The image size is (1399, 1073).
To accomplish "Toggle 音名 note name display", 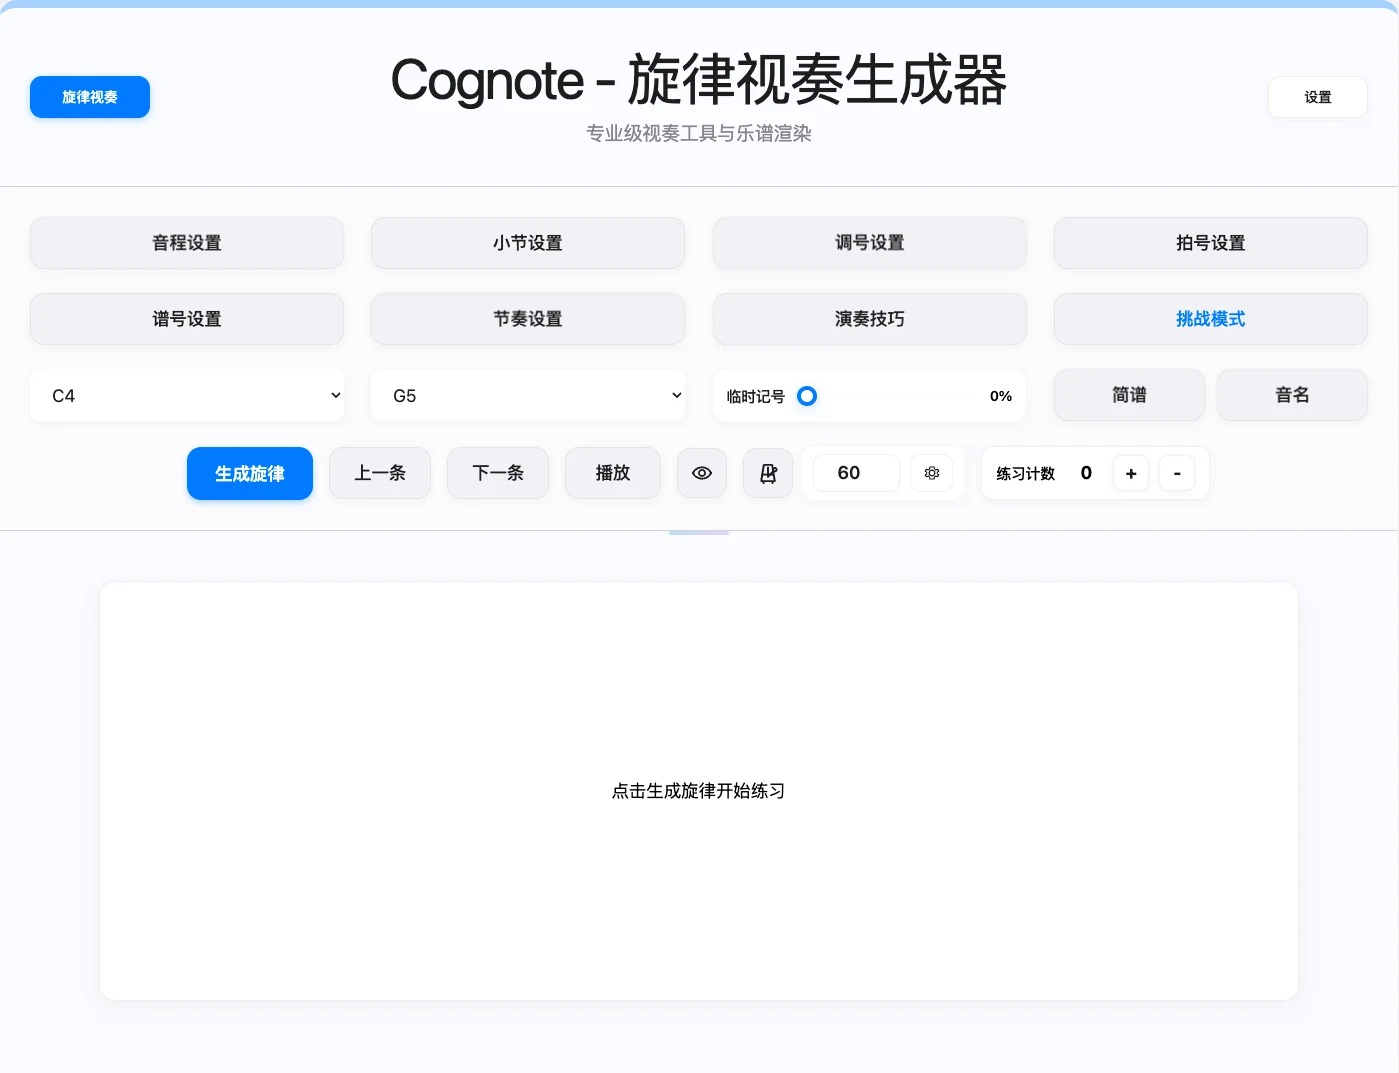I will coord(1292,395).
